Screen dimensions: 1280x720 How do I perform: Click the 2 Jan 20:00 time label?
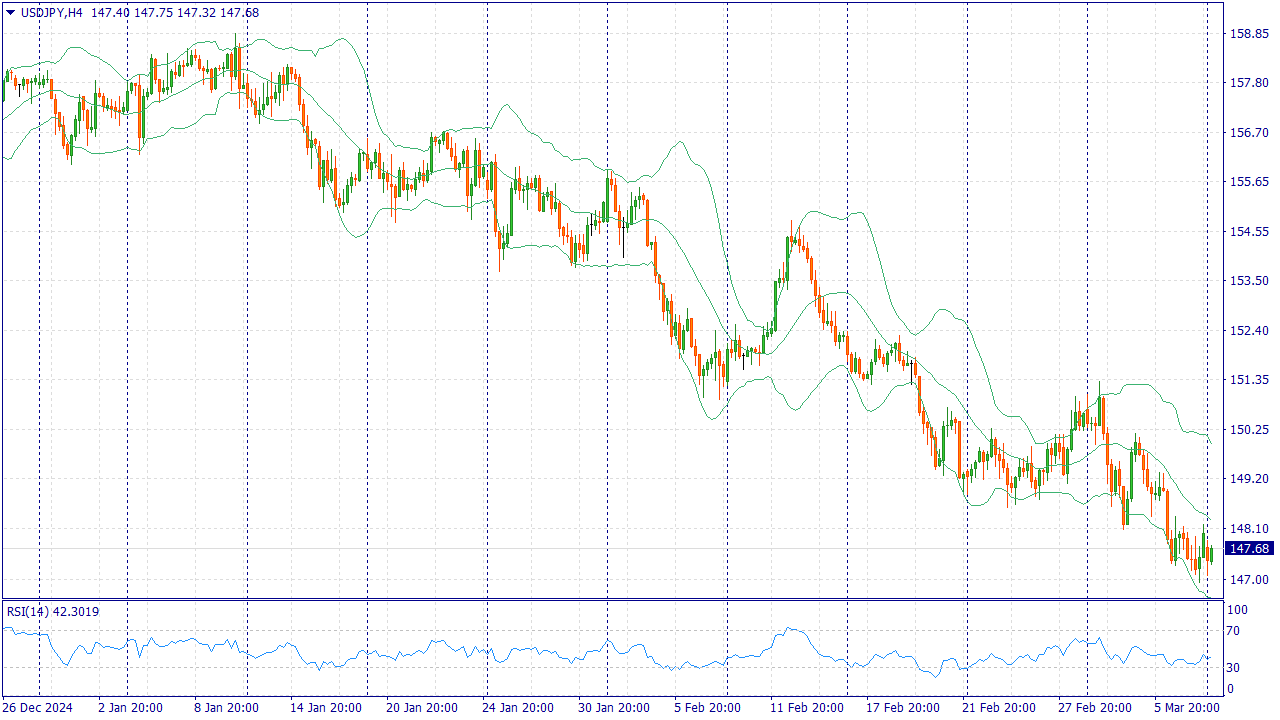point(130,708)
